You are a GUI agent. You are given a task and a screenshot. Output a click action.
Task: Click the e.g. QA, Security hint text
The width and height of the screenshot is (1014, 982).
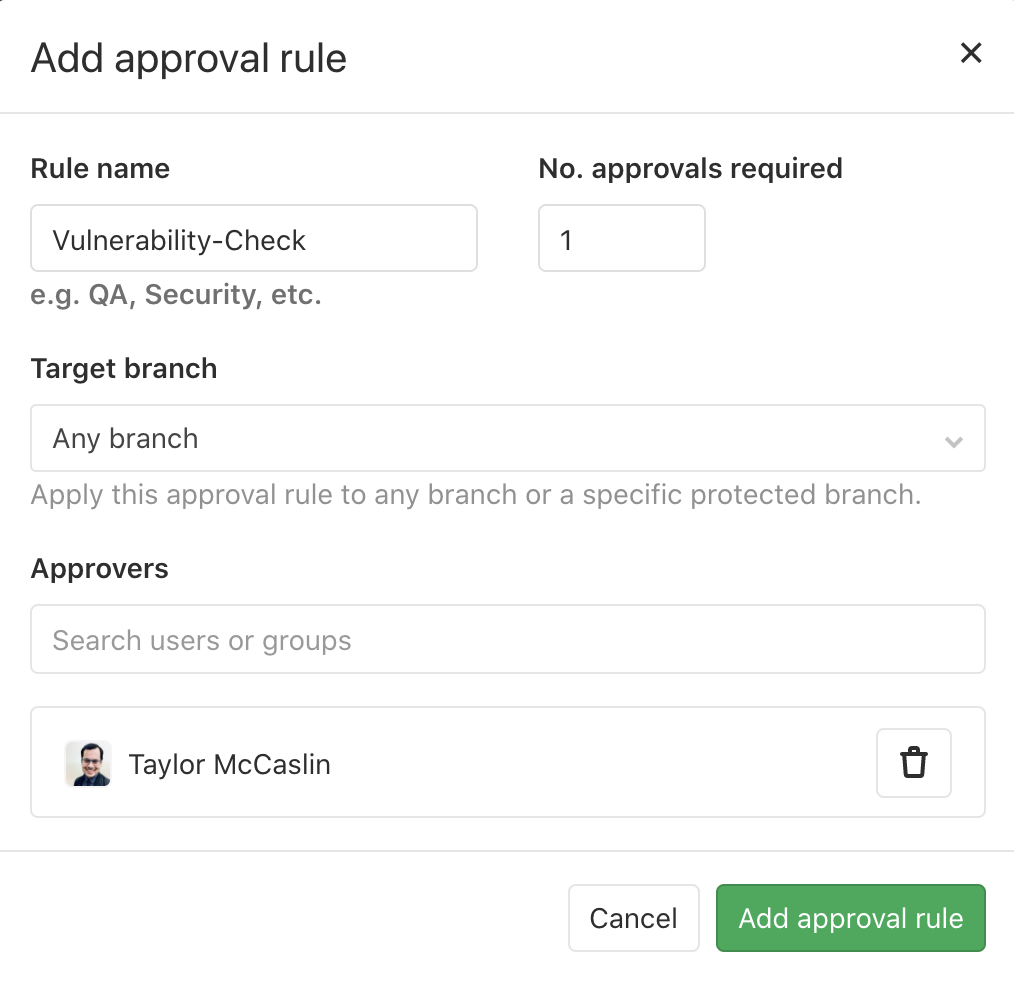pyautogui.click(x=176, y=296)
